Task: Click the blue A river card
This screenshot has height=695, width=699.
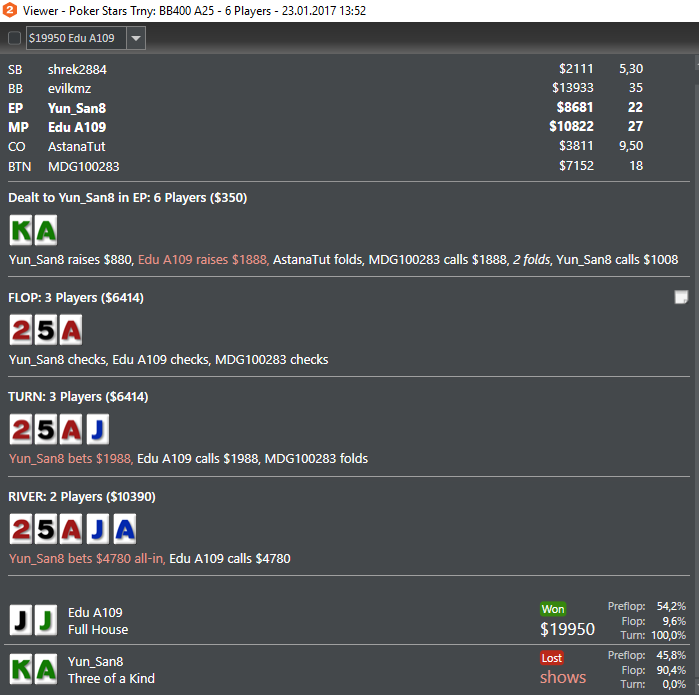Action: click(x=125, y=529)
